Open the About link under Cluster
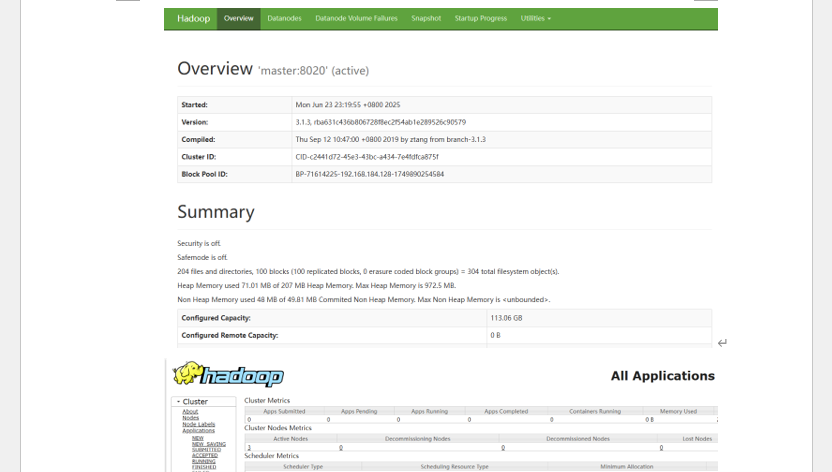 pos(190,411)
